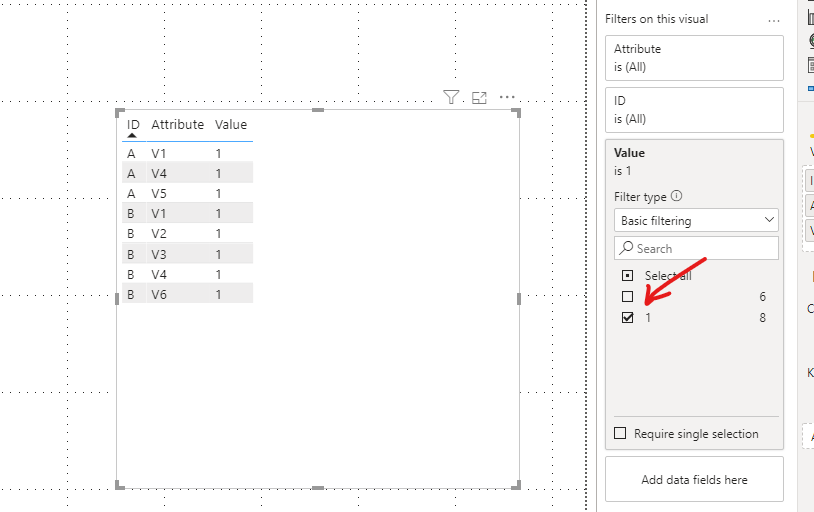Click the Attribute column header
The width and height of the screenshot is (814, 512).
178,125
